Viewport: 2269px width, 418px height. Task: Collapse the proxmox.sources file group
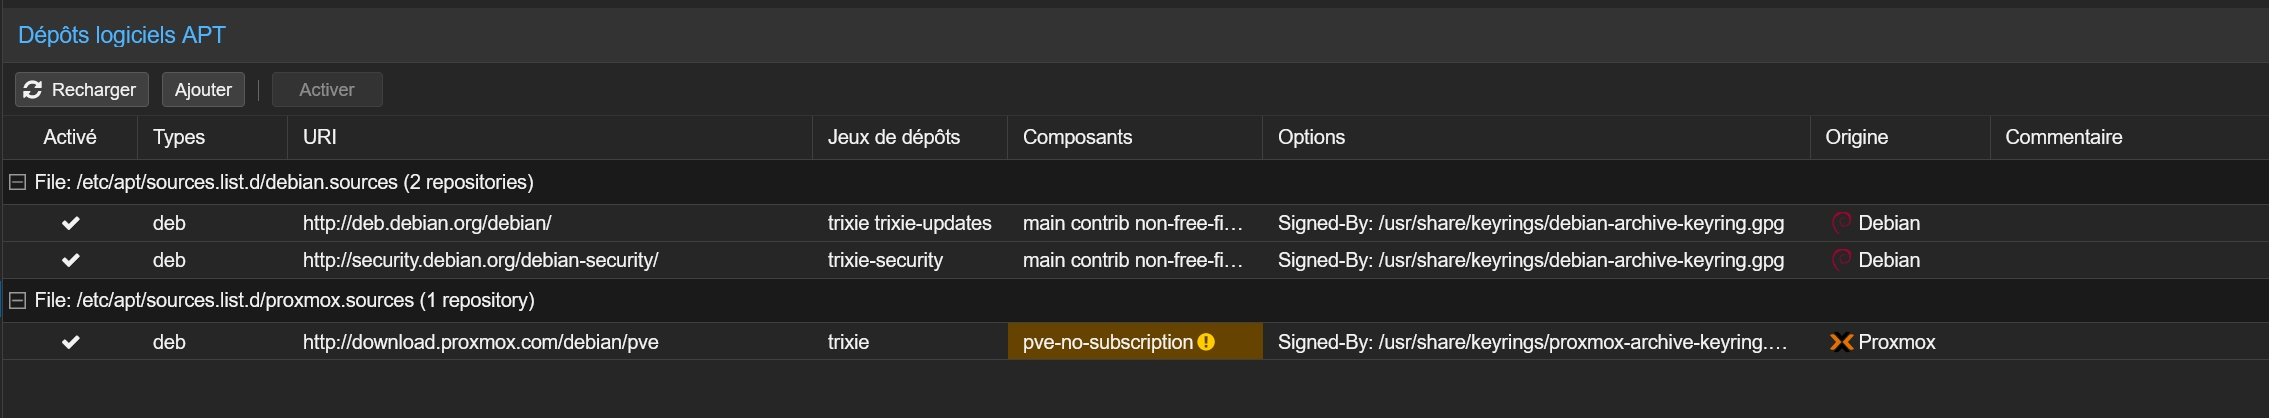tap(17, 300)
